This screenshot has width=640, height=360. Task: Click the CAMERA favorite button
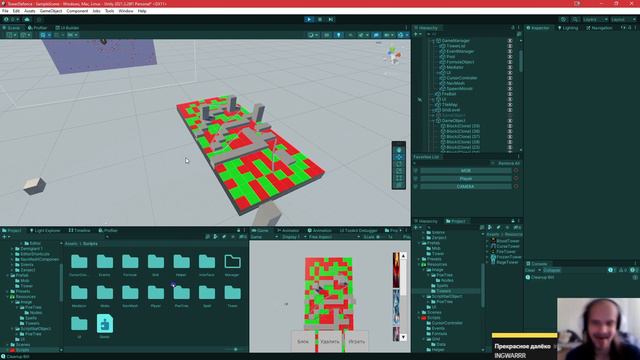click(x=466, y=187)
